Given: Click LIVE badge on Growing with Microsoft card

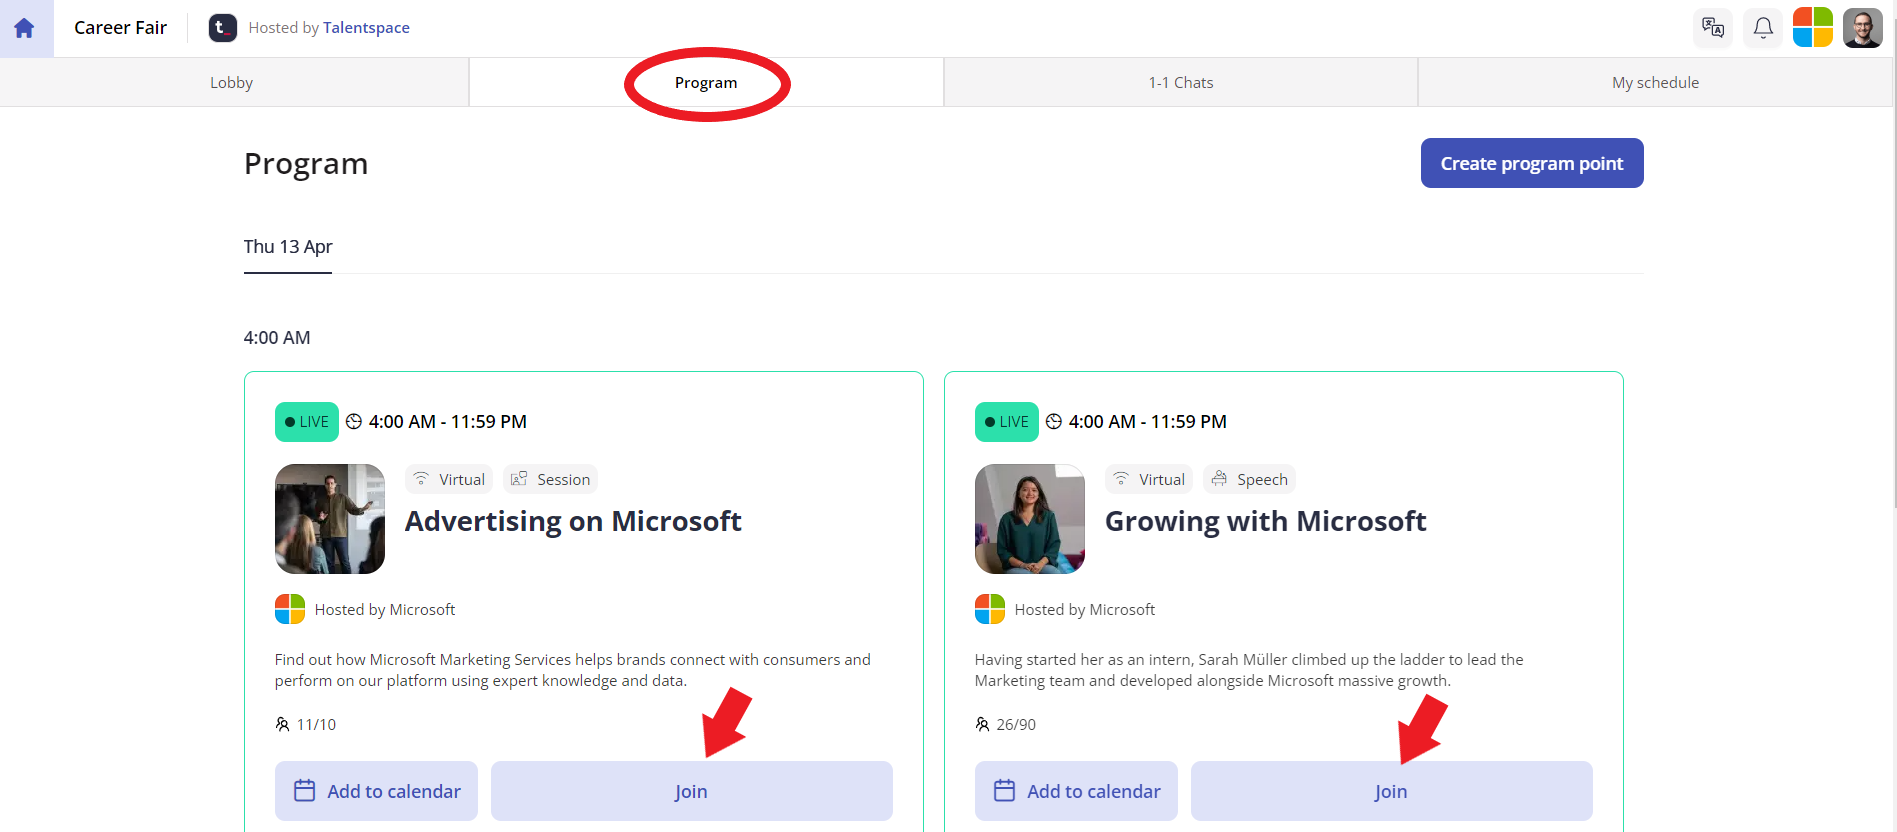Looking at the screenshot, I should point(1007,422).
